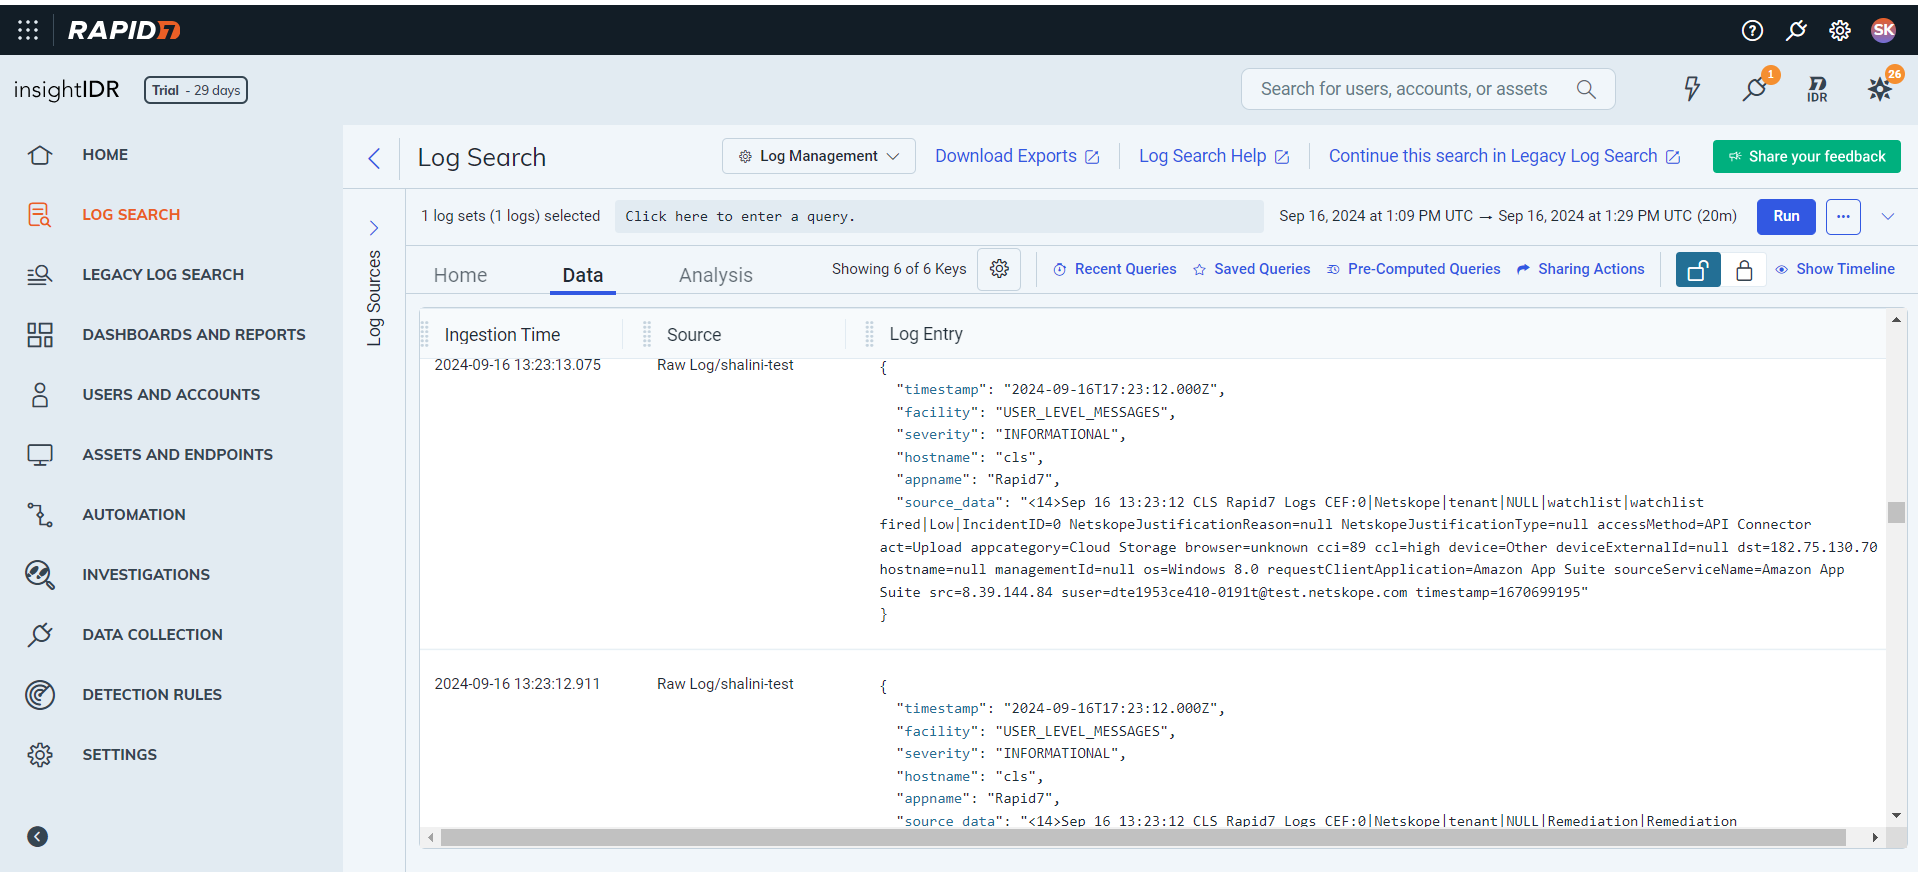Click the query input field

[x=938, y=216]
